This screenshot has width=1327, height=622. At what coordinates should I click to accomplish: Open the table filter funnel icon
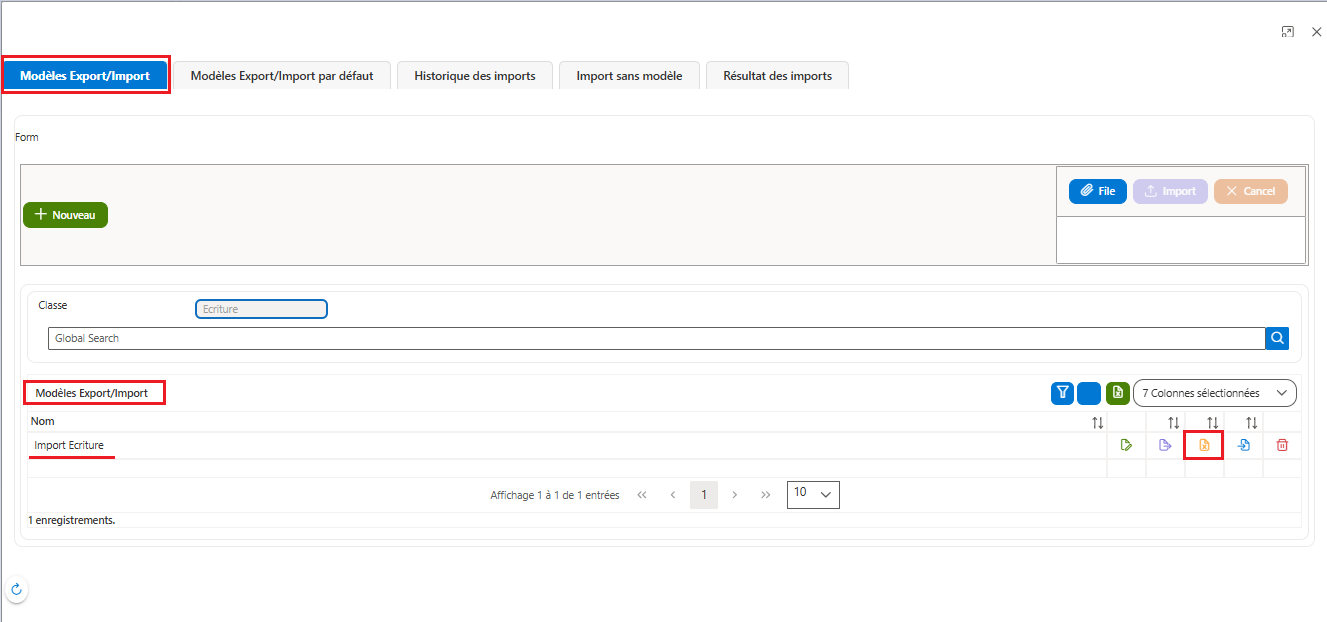[1062, 393]
